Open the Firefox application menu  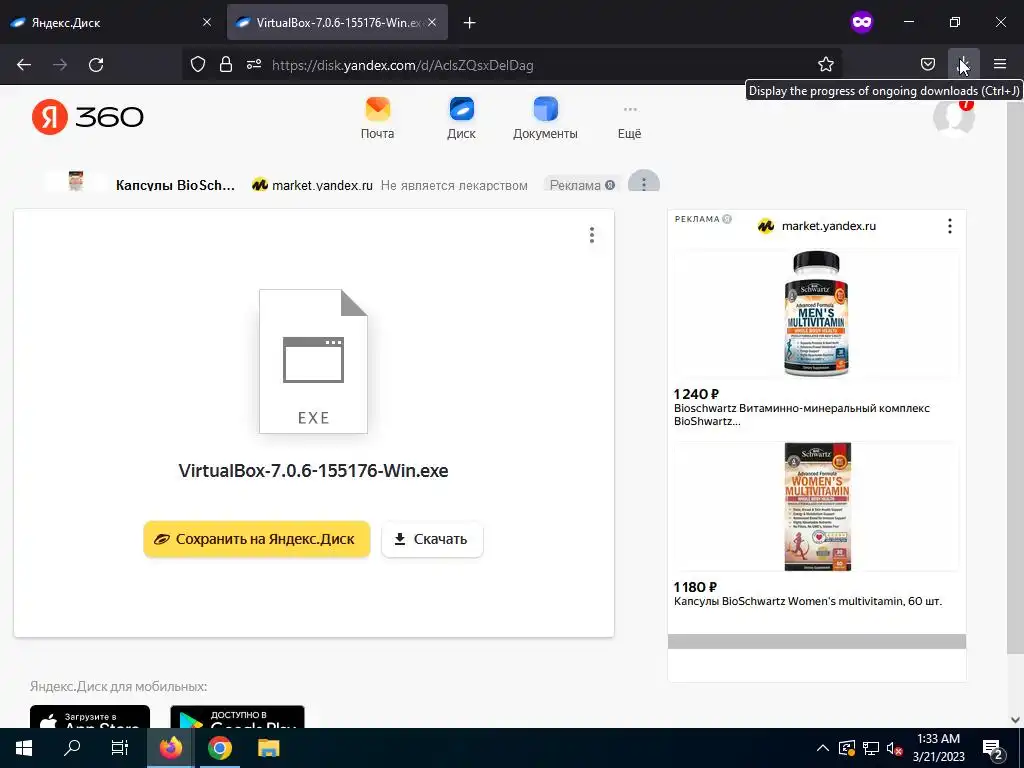pyautogui.click(x=1000, y=64)
